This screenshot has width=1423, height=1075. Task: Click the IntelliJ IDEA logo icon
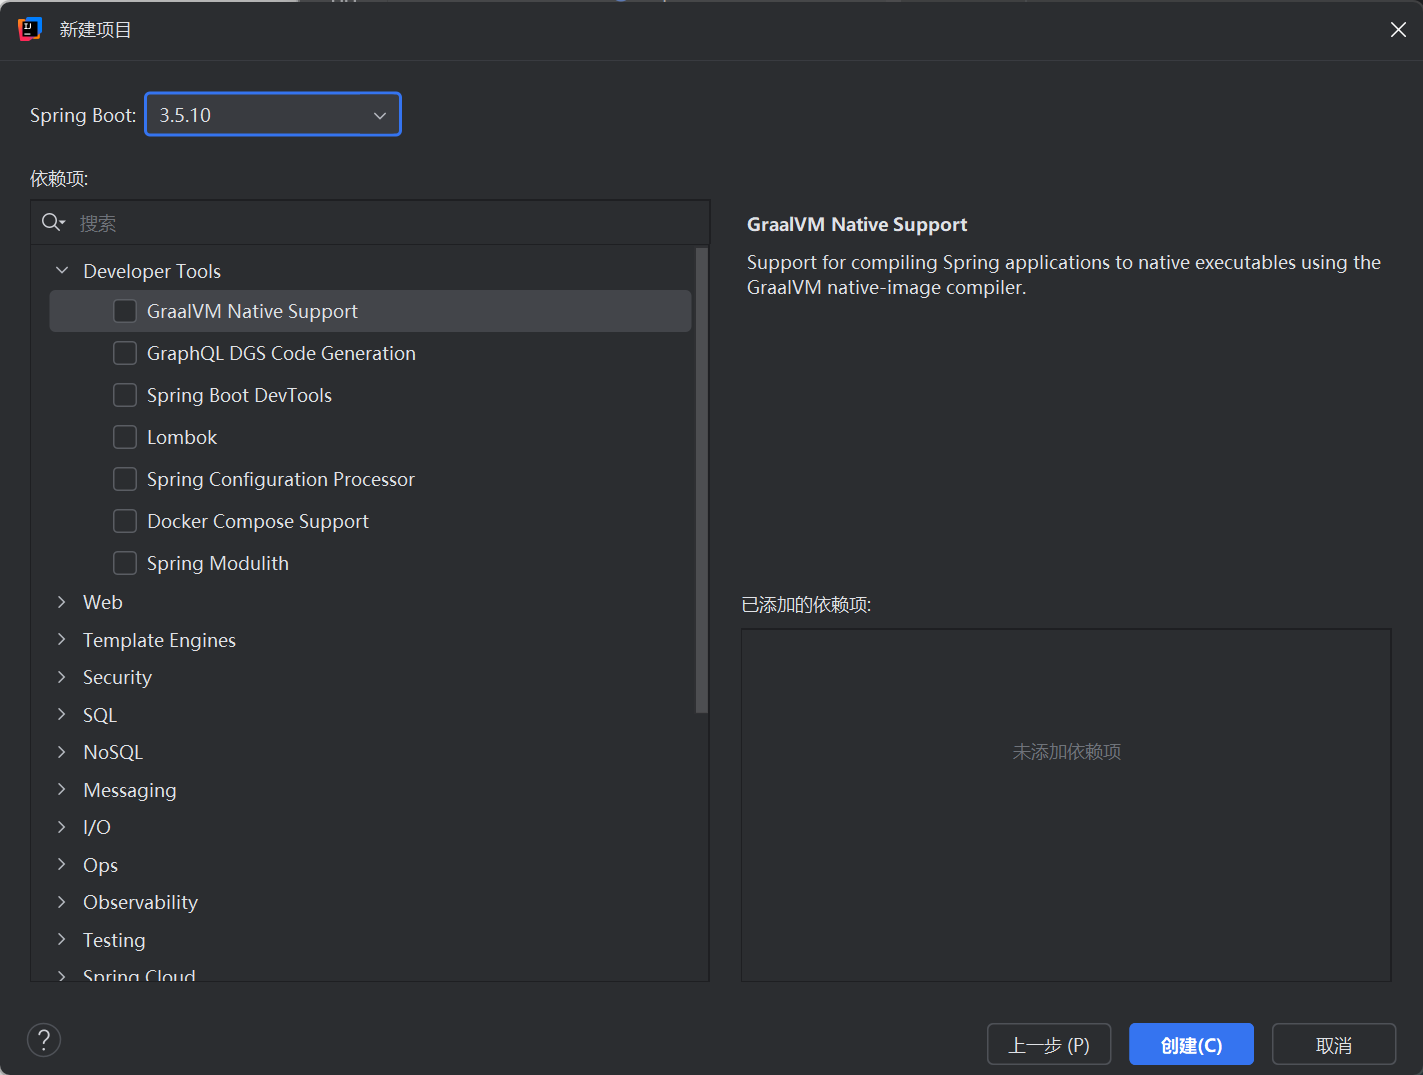pos(30,29)
